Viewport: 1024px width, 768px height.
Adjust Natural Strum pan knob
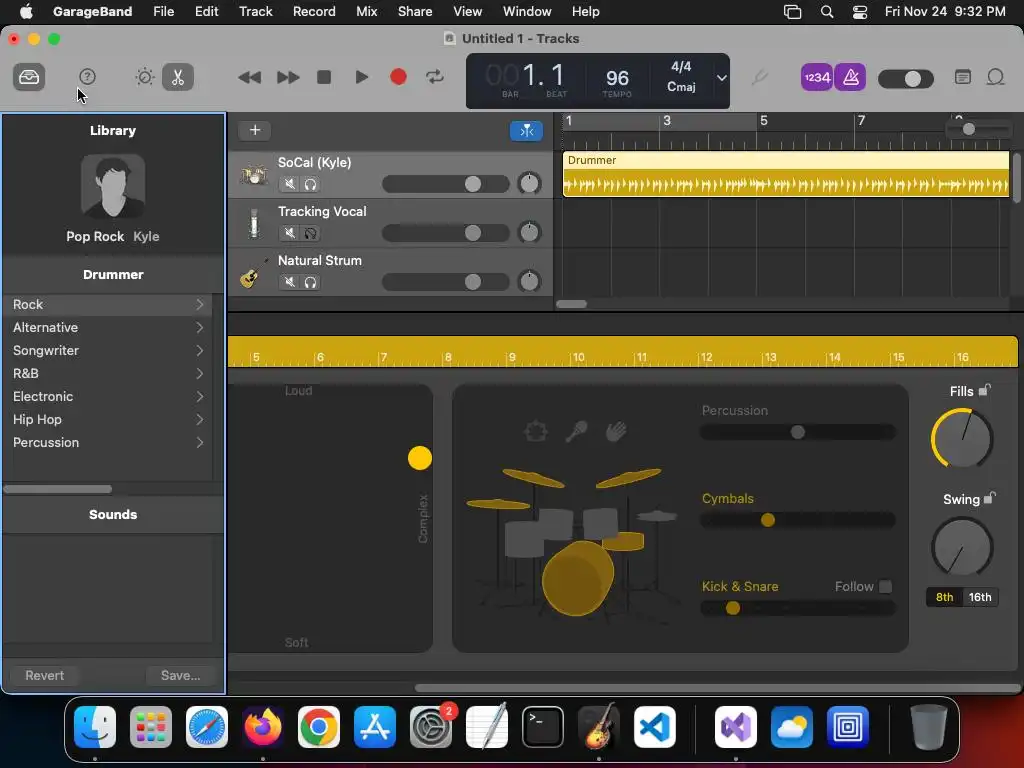click(x=529, y=281)
